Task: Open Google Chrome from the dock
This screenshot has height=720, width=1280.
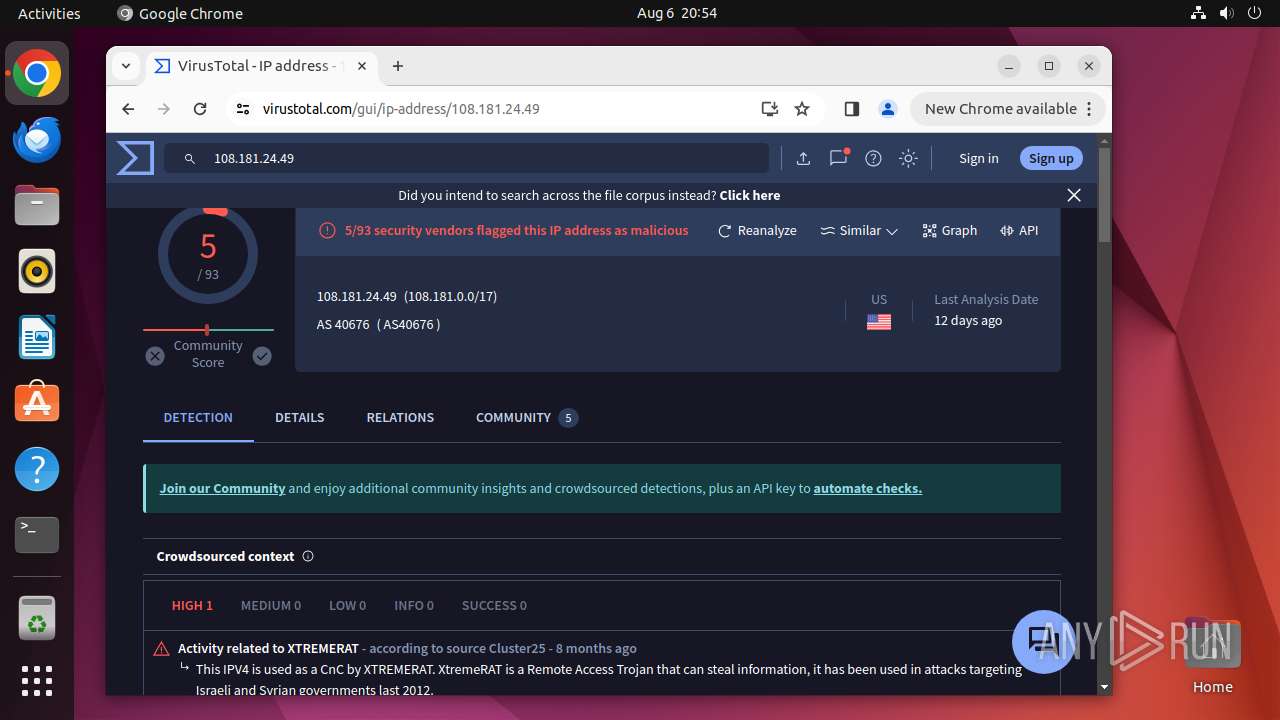Action: pyautogui.click(x=37, y=74)
